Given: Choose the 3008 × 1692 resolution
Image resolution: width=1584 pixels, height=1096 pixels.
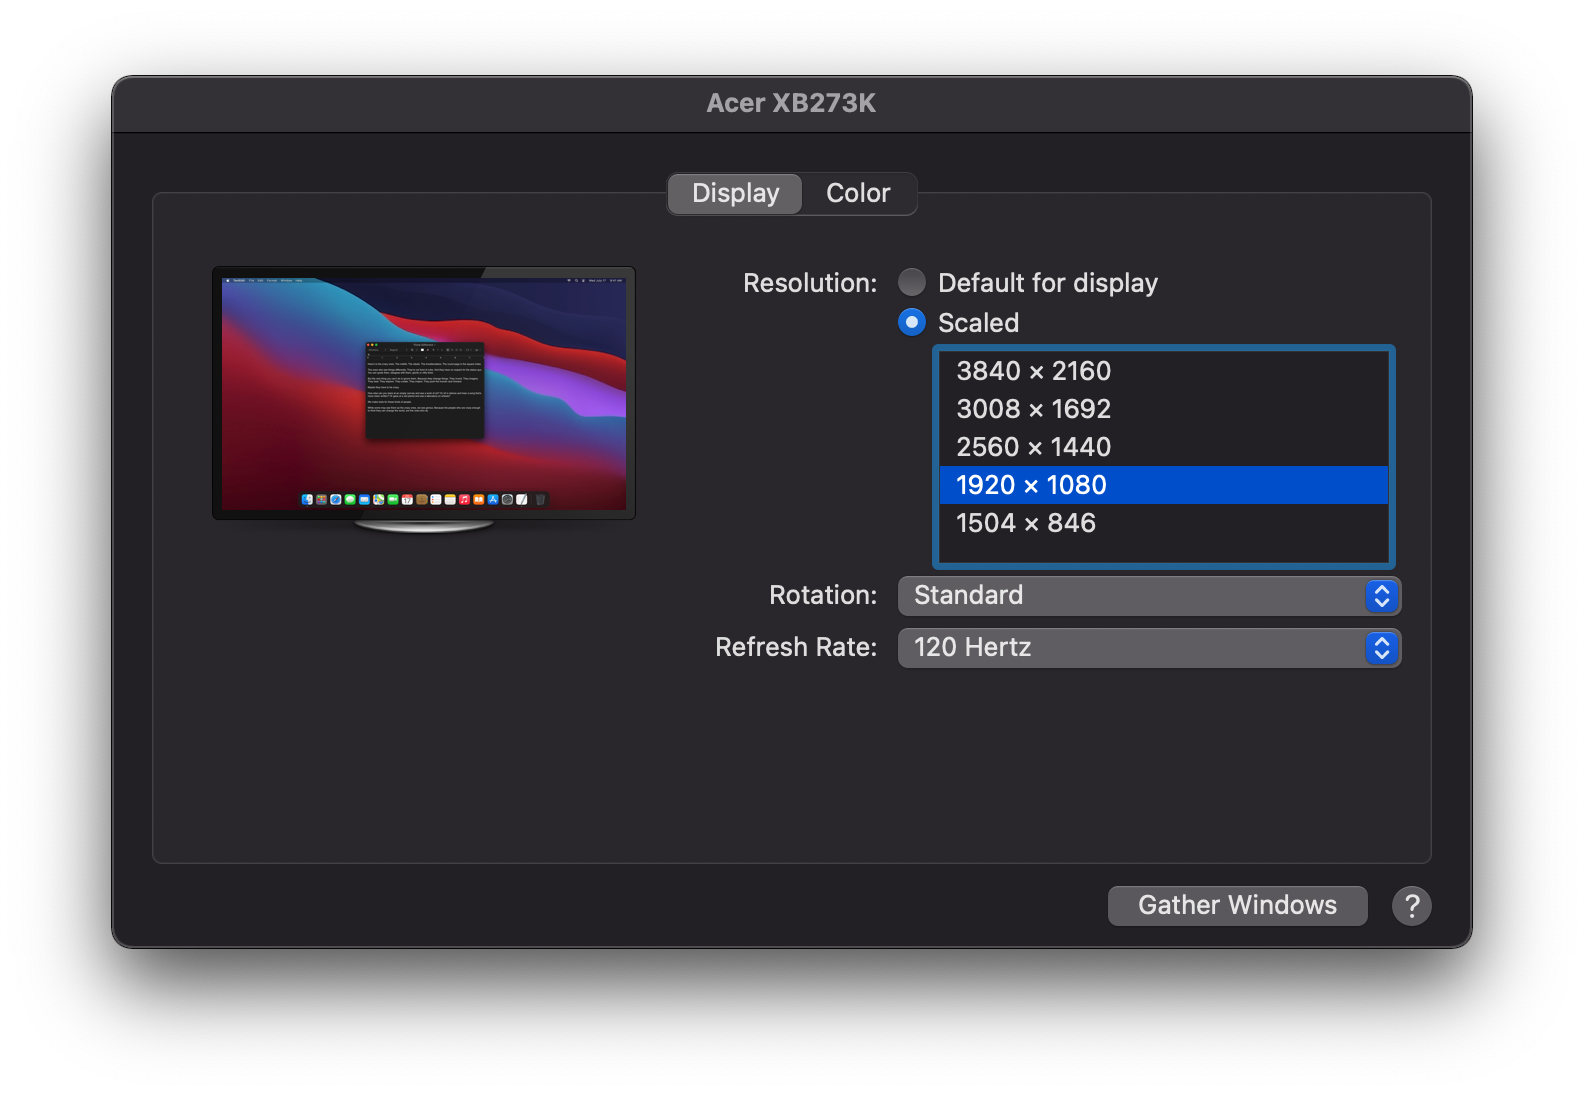Looking at the screenshot, I should pos(1033,409).
